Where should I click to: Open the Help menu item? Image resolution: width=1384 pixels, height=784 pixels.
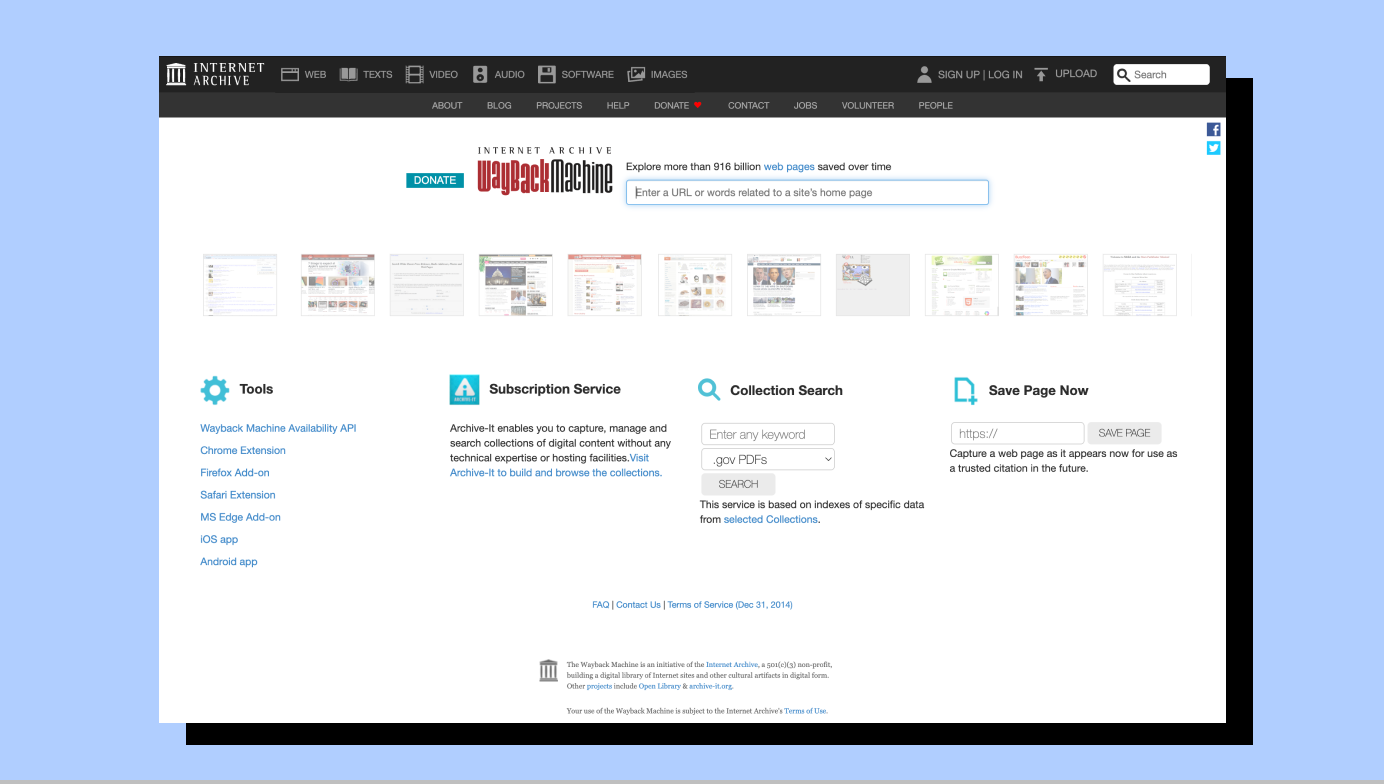(618, 105)
